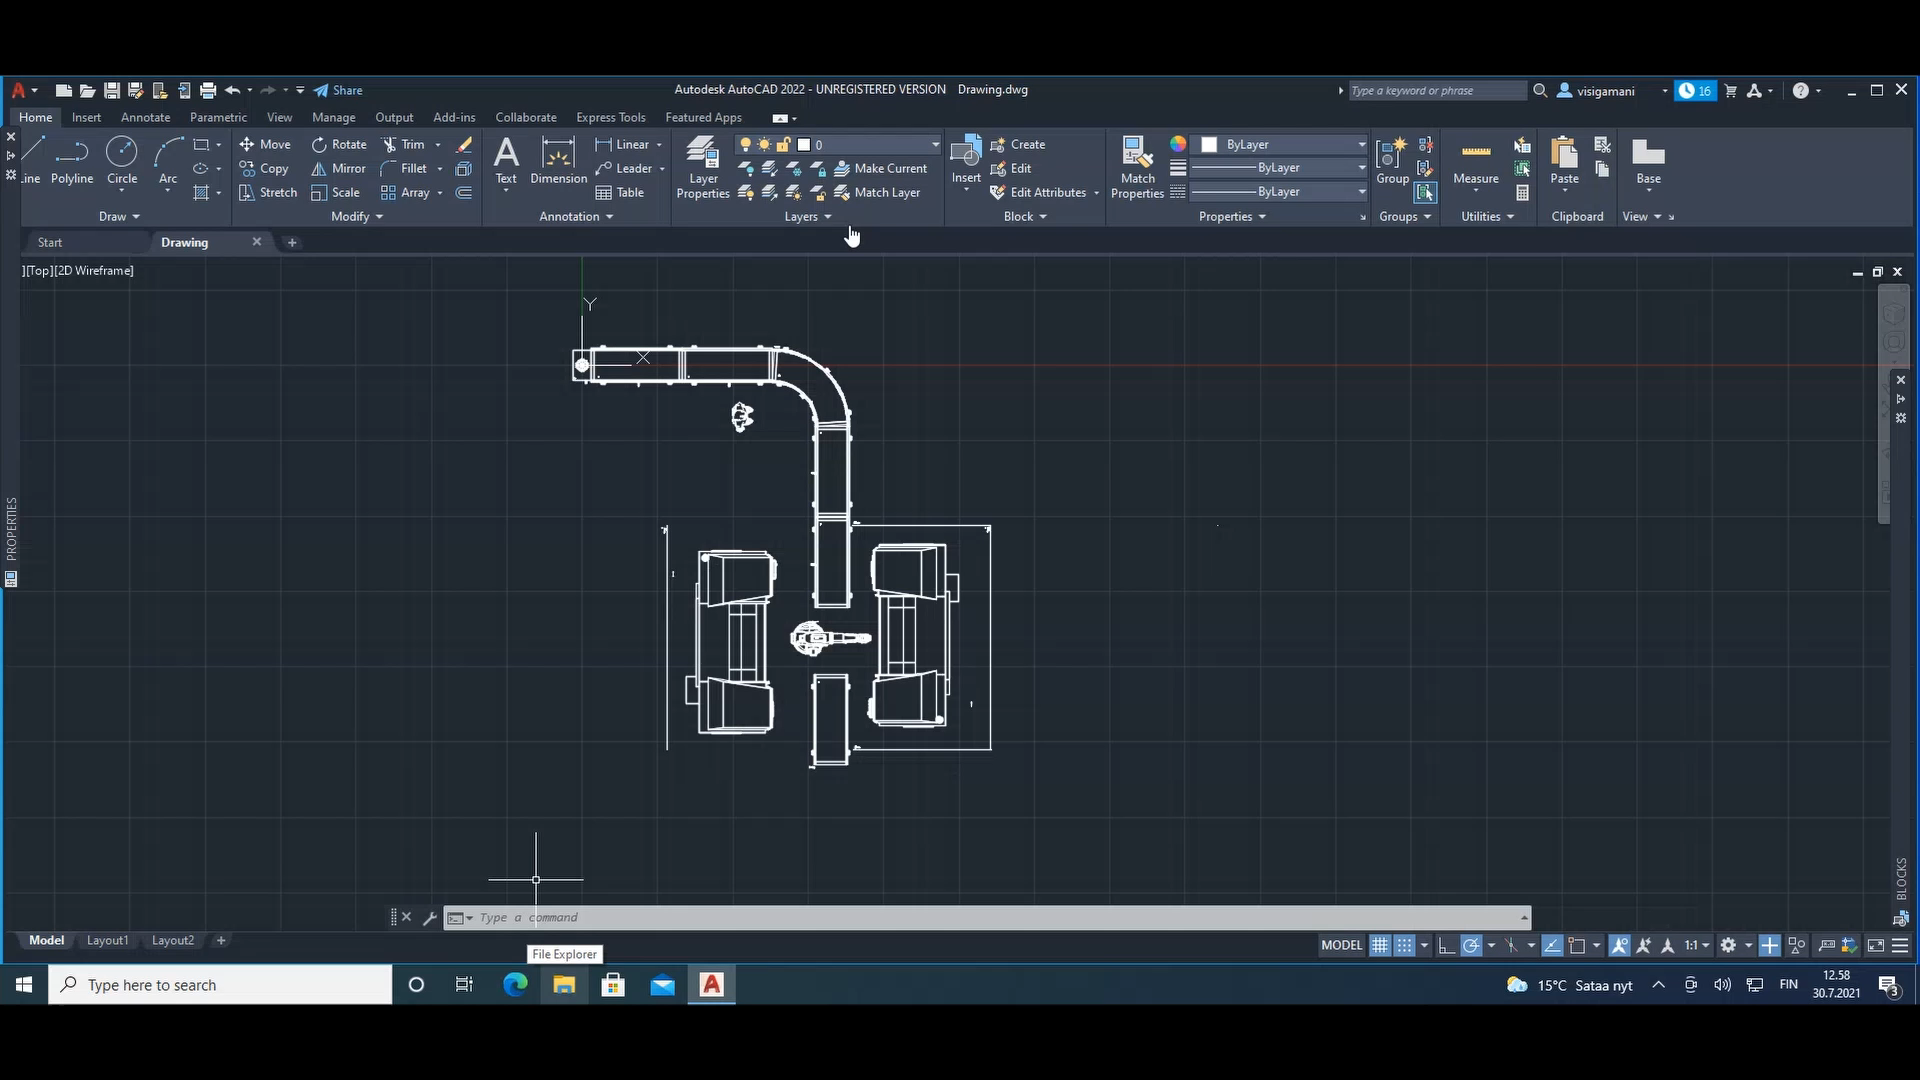Choose the Arc tool
1920x1080 pixels.
click(x=168, y=162)
